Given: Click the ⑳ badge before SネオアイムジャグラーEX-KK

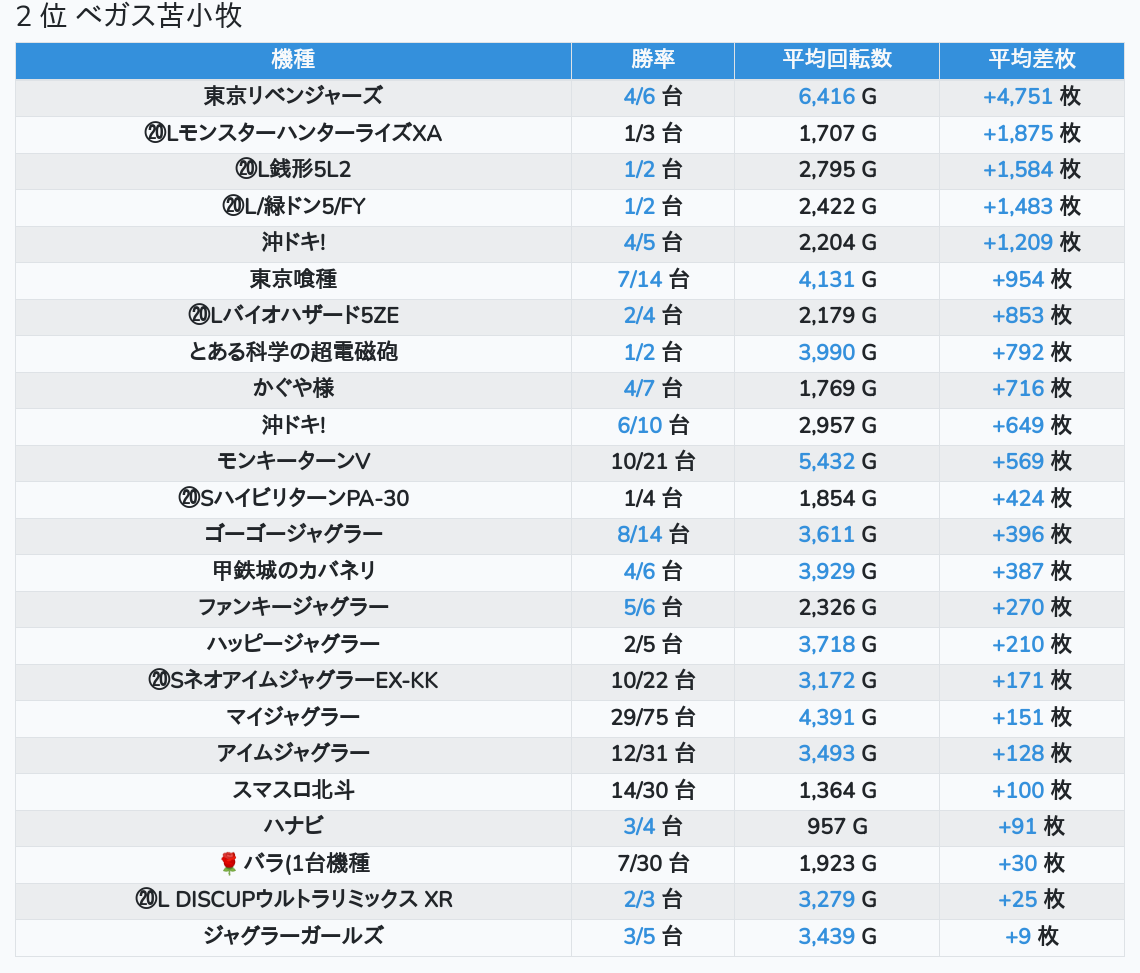Looking at the screenshot, I should (x=159, y=681).
